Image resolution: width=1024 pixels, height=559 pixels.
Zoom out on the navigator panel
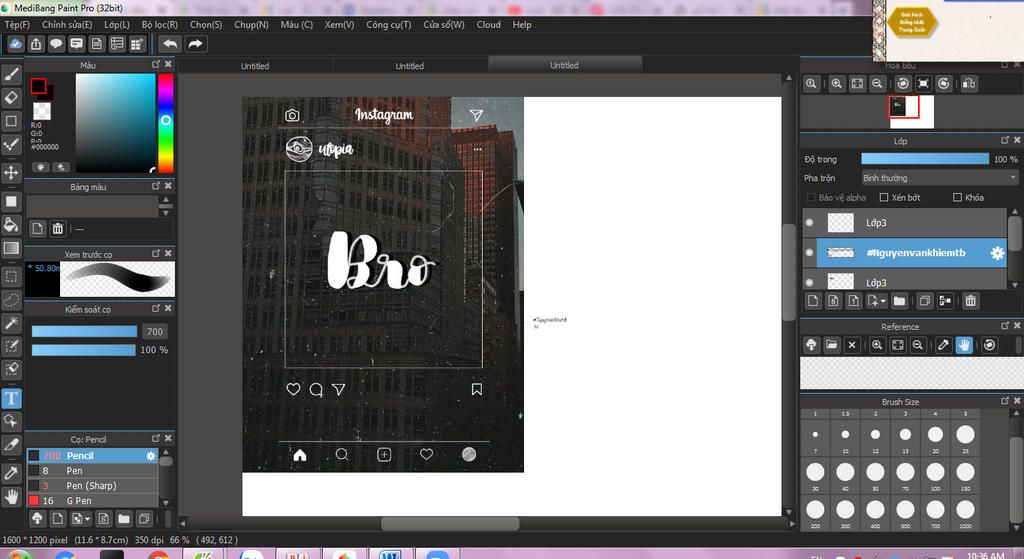coord(878,84)
